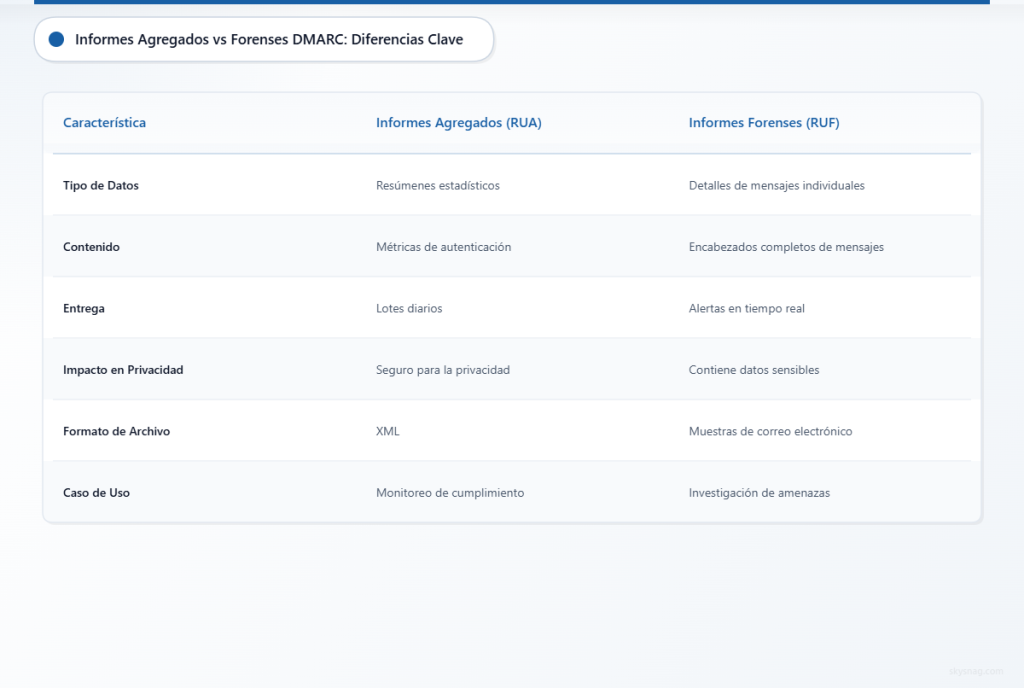Click the blue circle icon beside the title
Image resolution: width=1024 pixels, height=688 pixels.
click(56, 39)
